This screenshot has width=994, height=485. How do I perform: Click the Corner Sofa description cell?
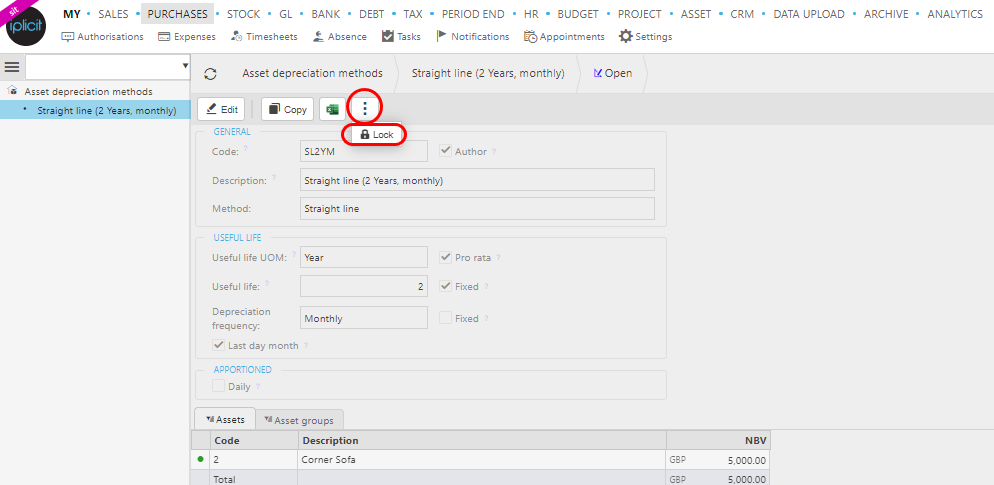(482, 460)
